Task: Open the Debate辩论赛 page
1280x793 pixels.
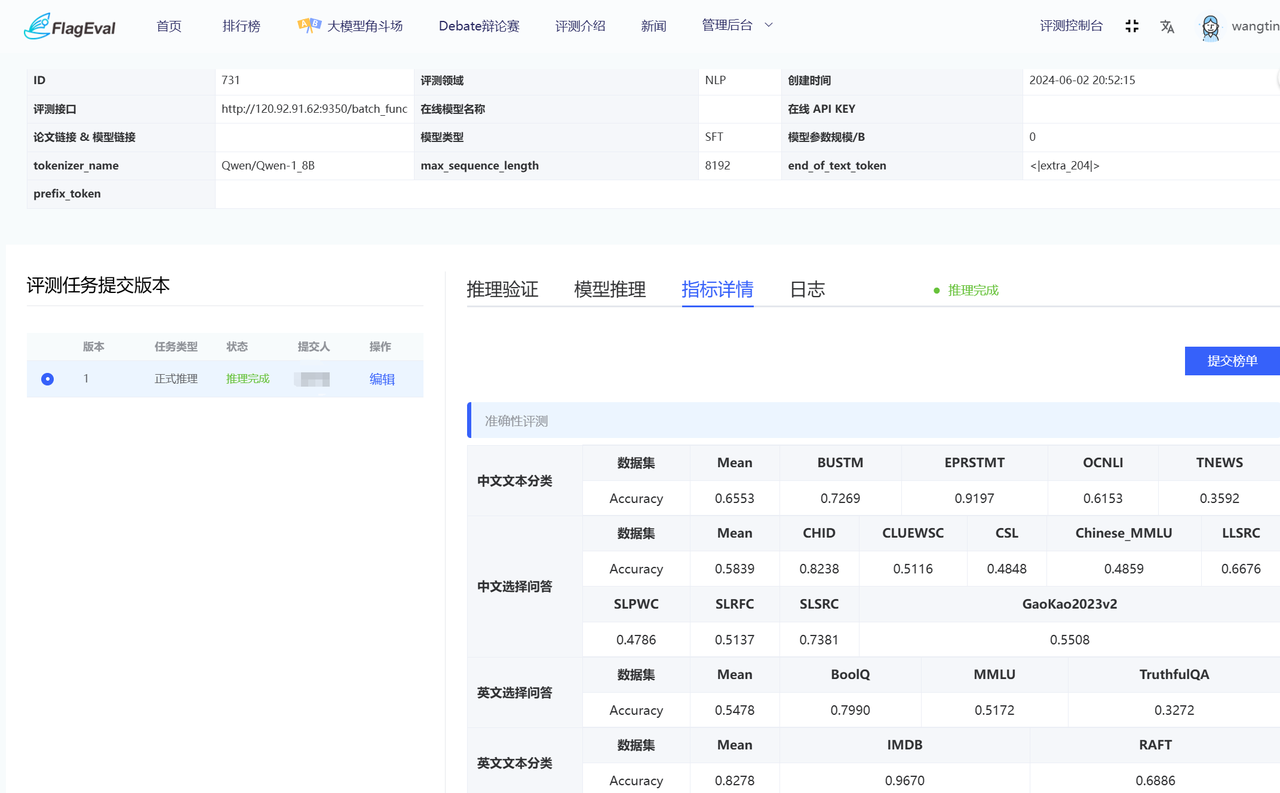Action: (x=479, y=26)
